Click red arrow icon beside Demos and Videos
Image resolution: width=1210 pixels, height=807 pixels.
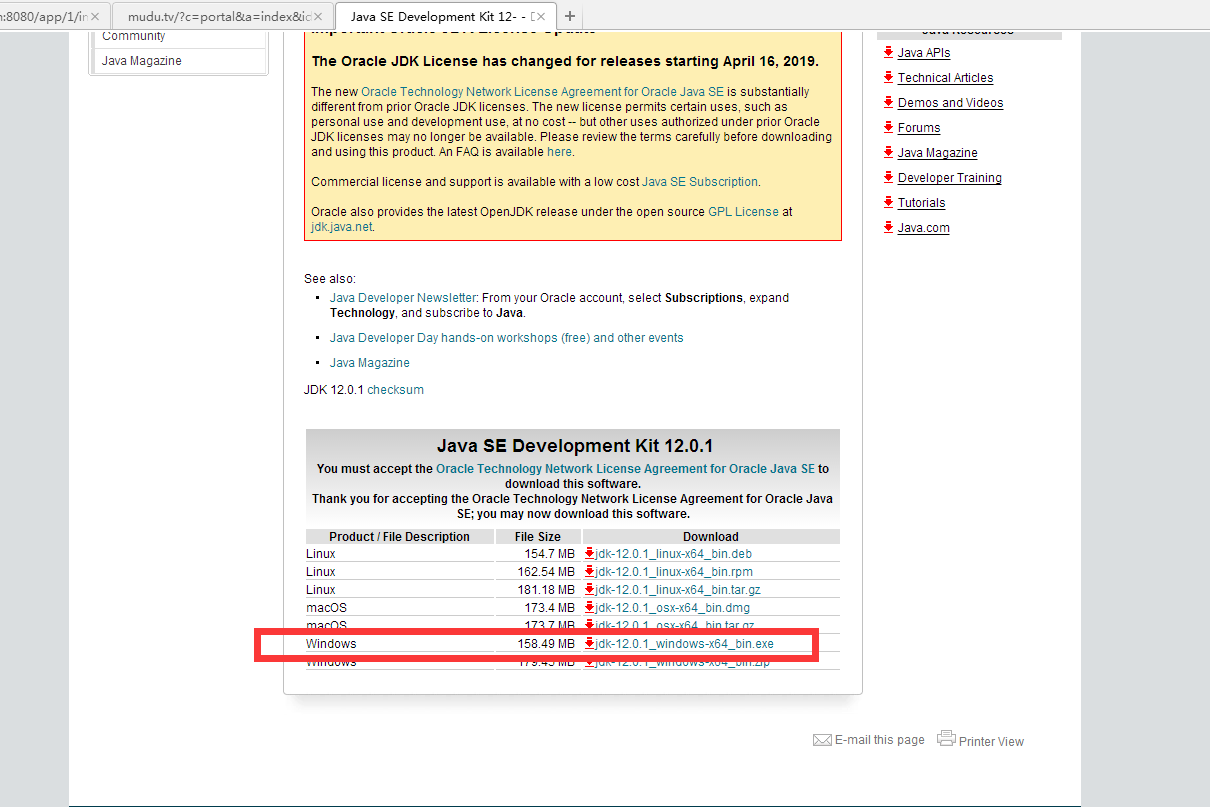click(888, 102)
